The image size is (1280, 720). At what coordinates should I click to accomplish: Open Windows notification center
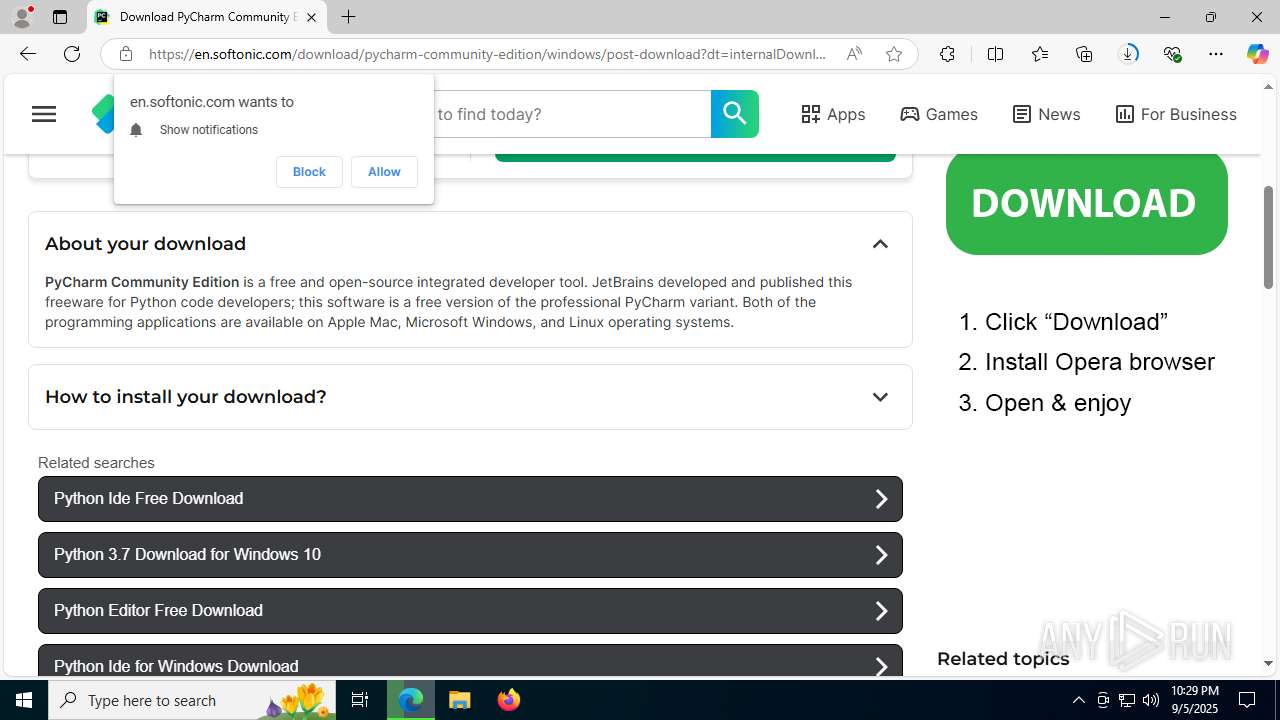(x=1248, y=700)
